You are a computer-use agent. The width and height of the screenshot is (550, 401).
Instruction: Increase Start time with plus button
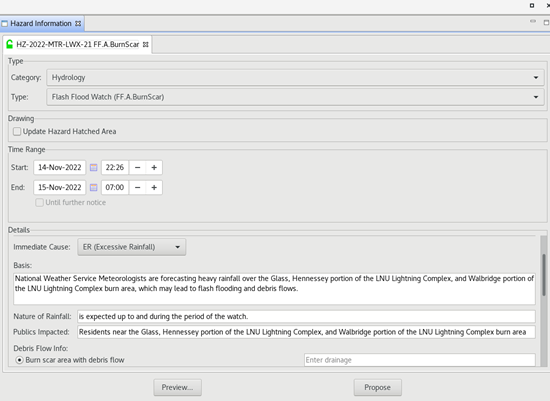(154, 168)
